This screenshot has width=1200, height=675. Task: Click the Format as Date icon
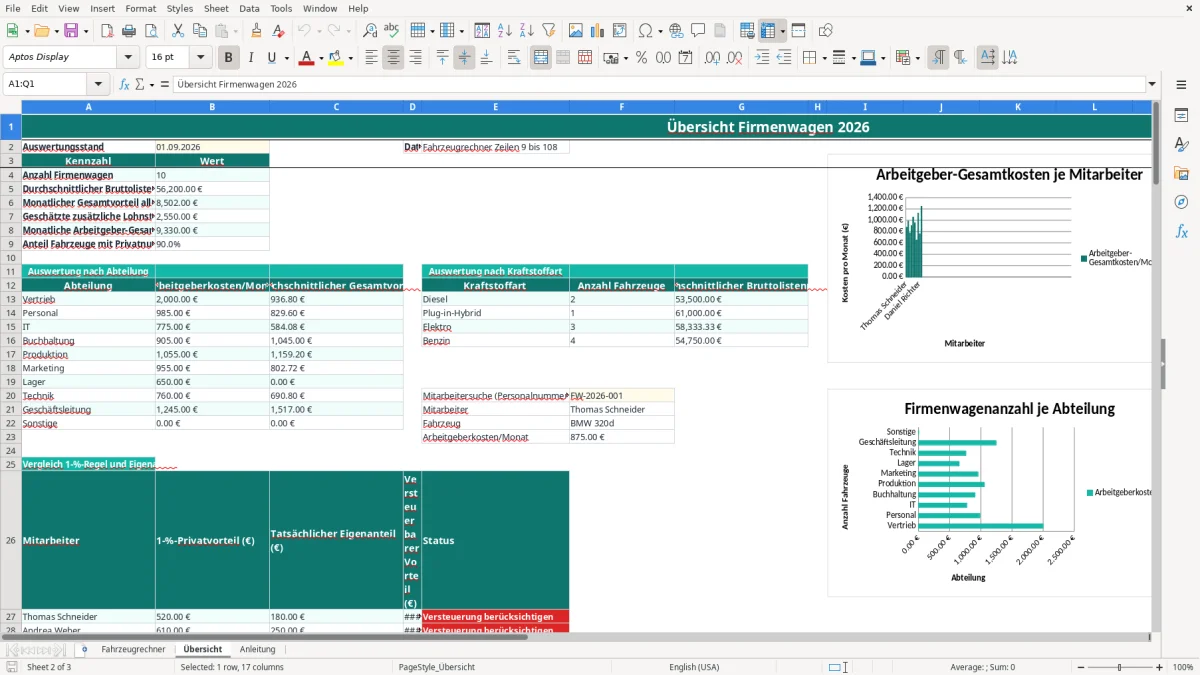pyautogui.click(x=685, y=58)
